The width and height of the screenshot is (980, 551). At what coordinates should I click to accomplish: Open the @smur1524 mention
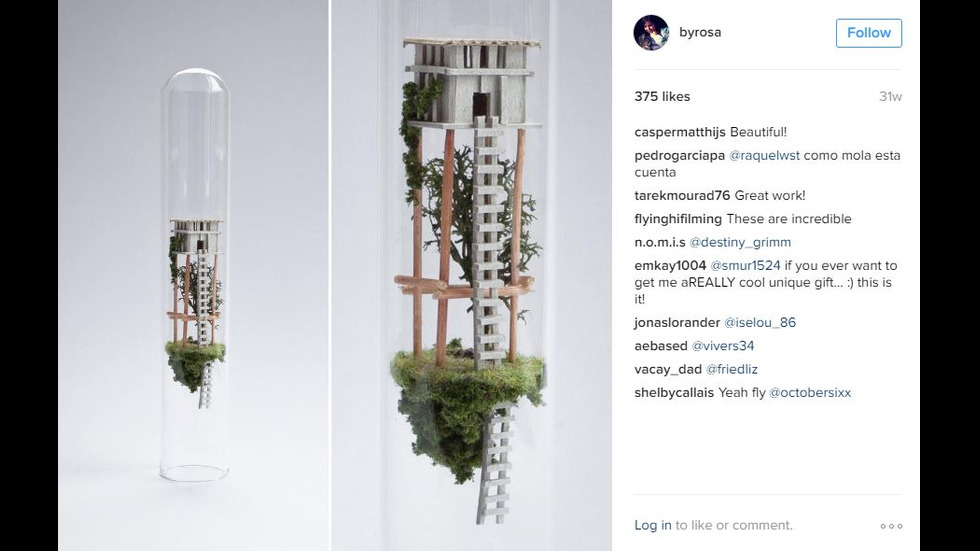coord(745,266)
